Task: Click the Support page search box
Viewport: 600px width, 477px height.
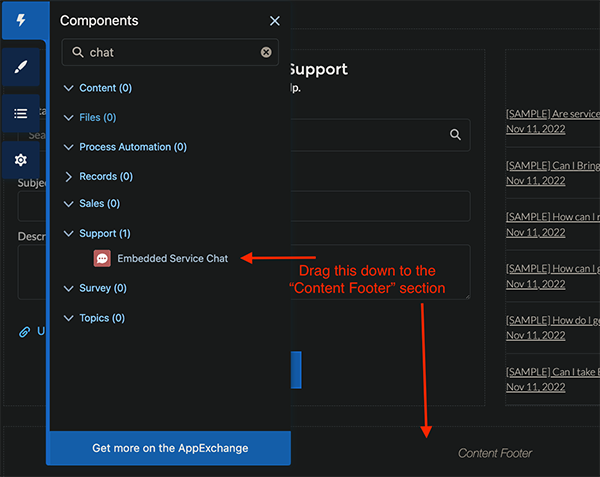Action: point(381,135)
